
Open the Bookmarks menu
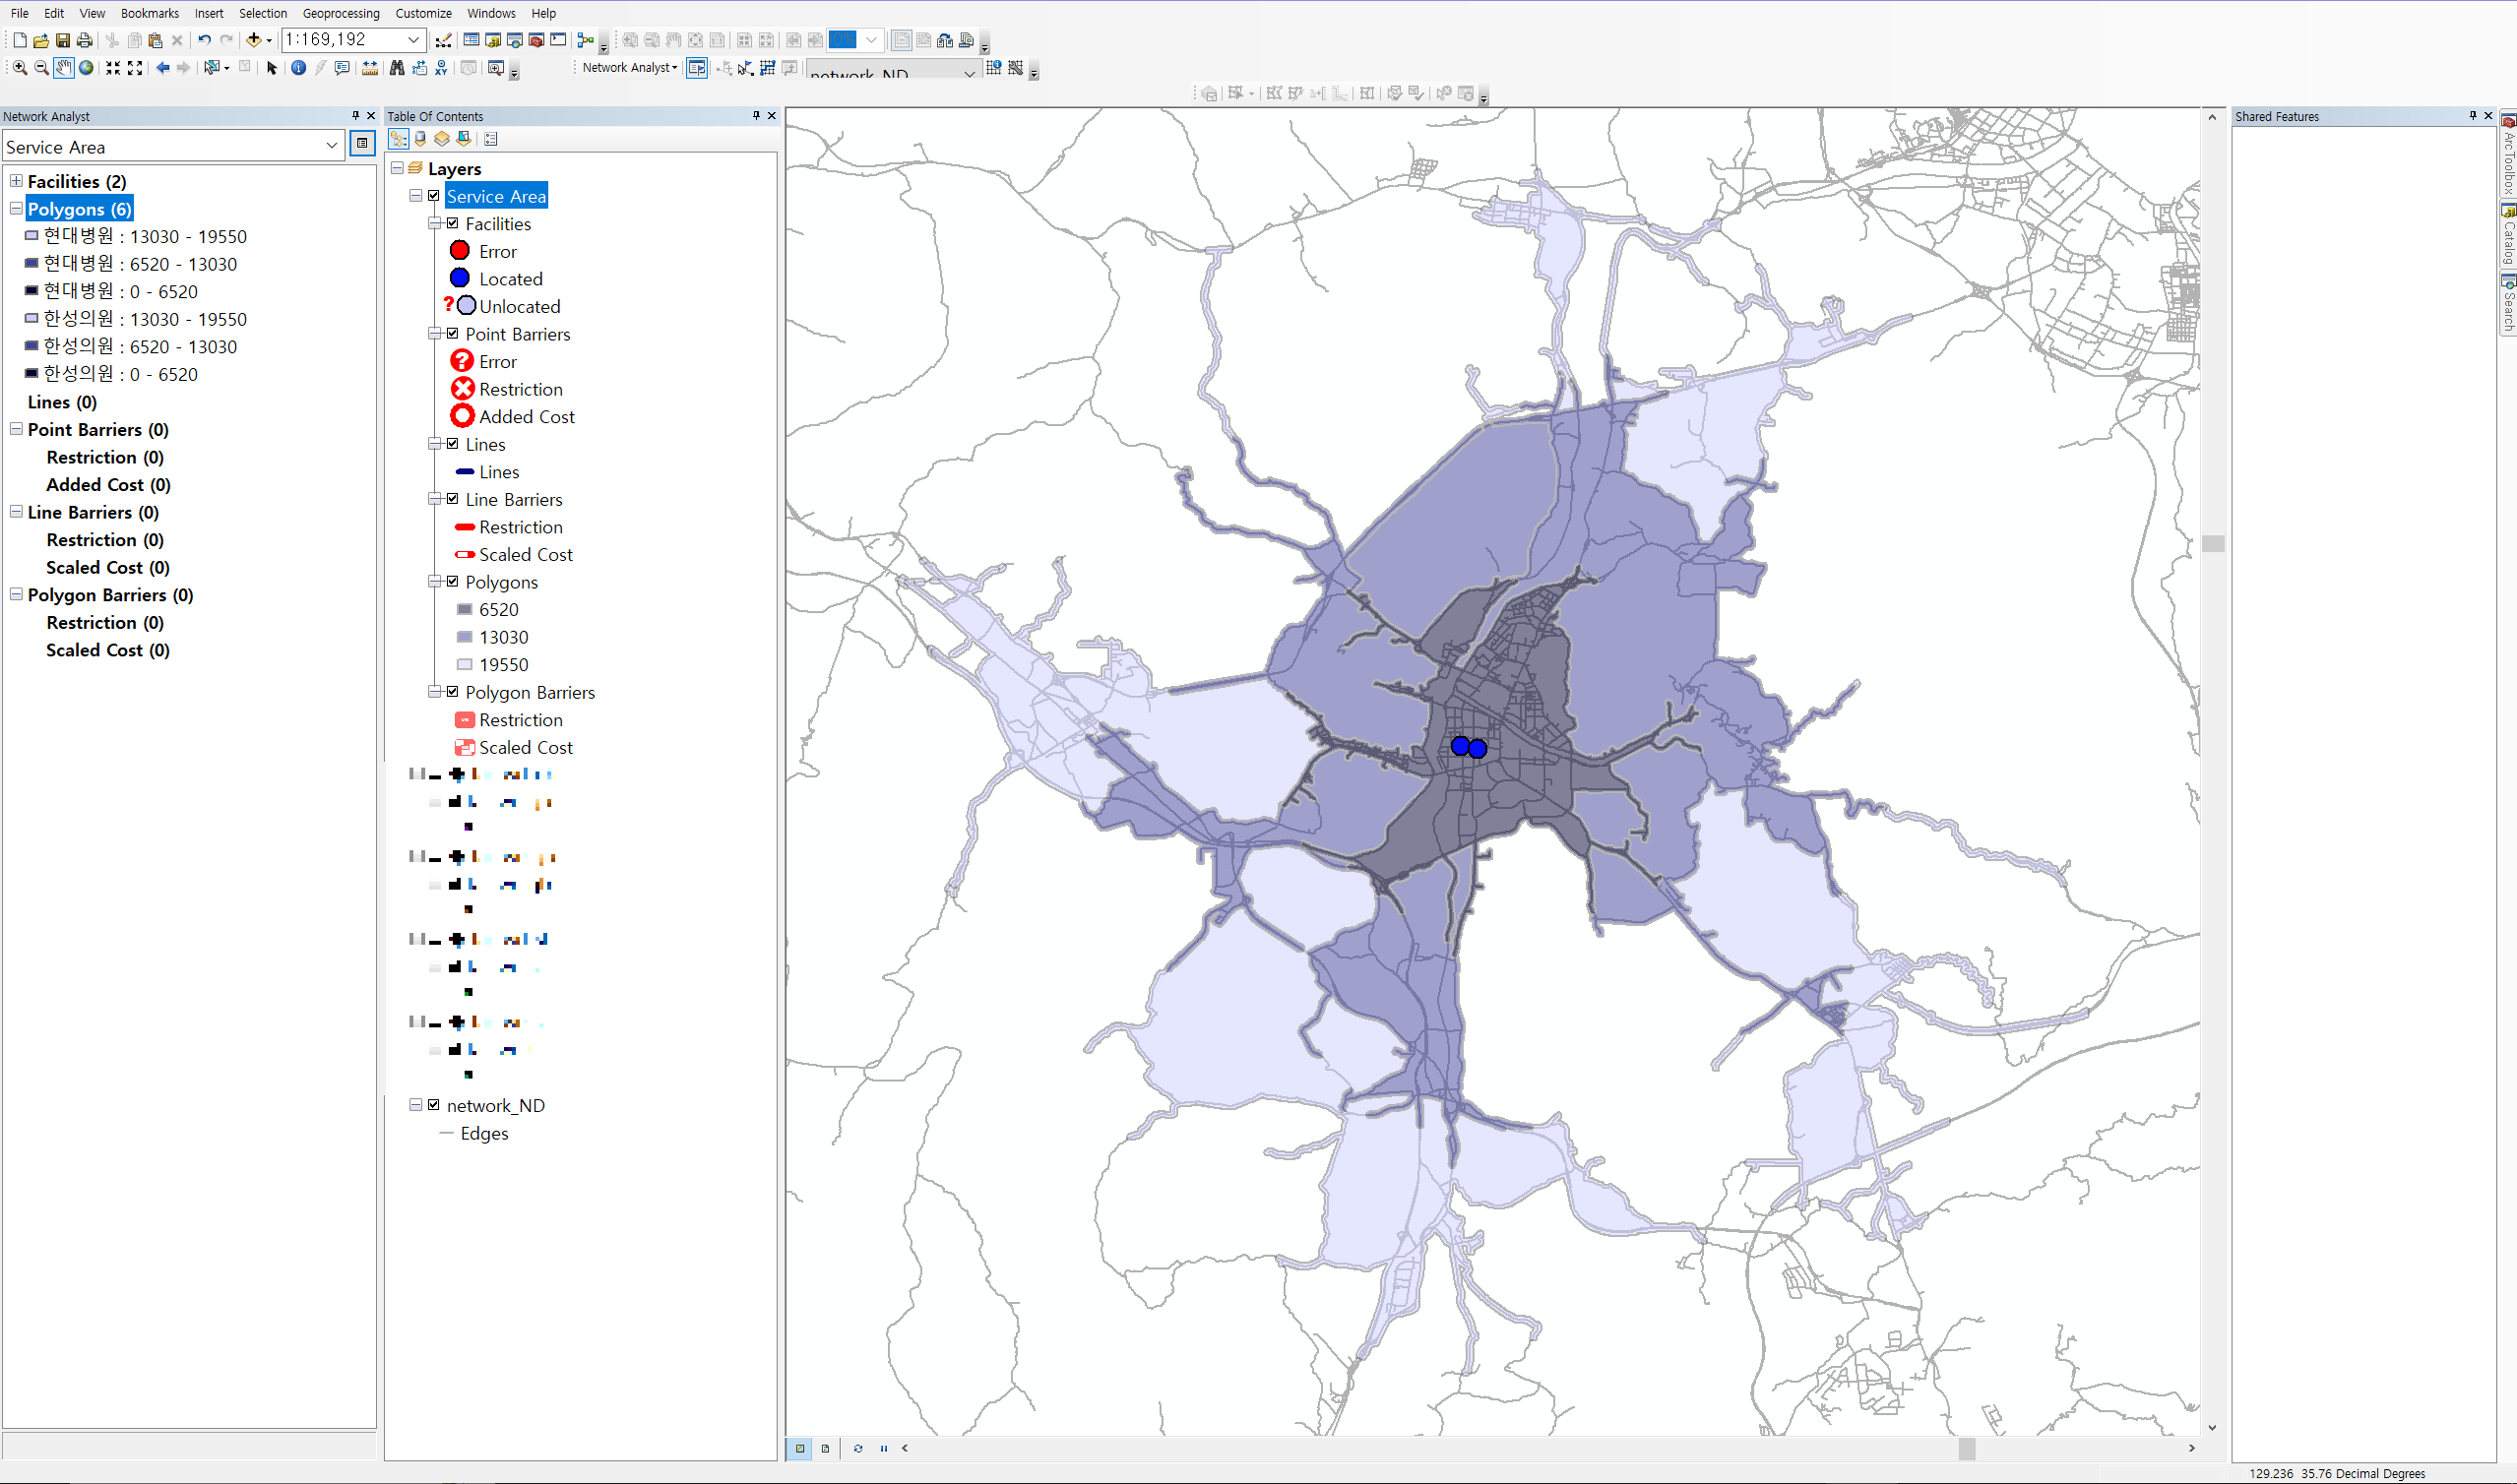(x=149, y=13)
